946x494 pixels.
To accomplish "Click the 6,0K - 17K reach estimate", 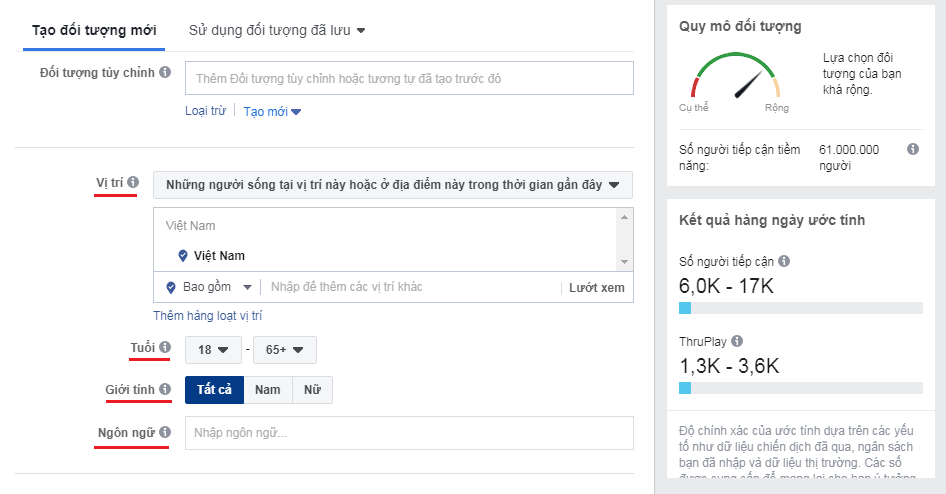I will click(x=726, y=286).
